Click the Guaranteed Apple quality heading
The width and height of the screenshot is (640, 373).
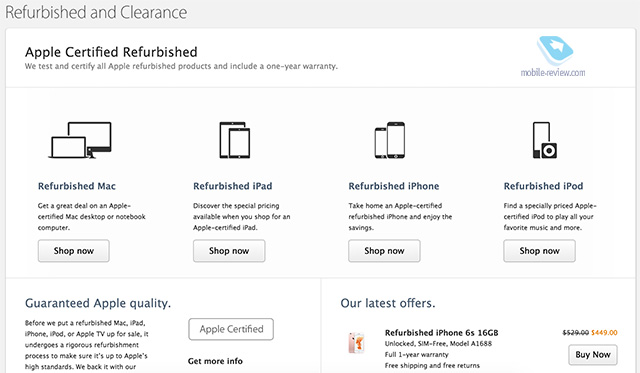coord(98,303)
